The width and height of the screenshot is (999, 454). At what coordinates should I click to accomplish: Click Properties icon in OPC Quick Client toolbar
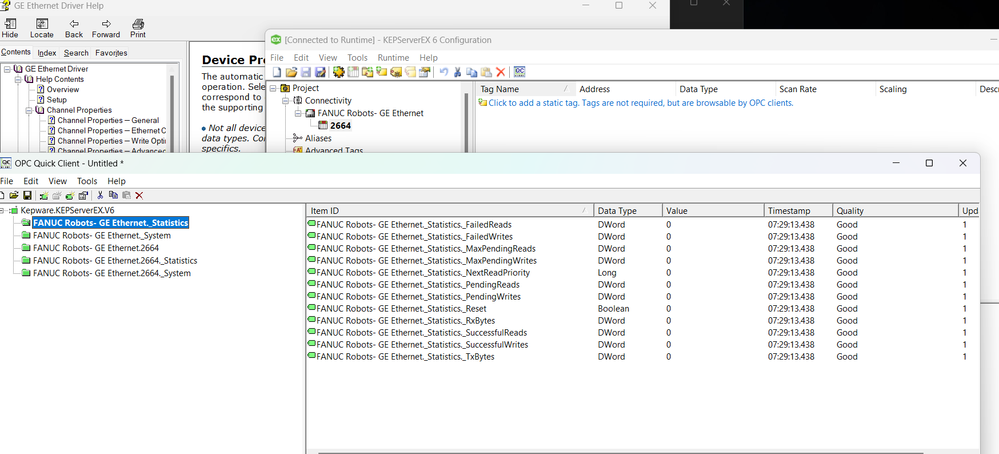(x=83, y=195)
